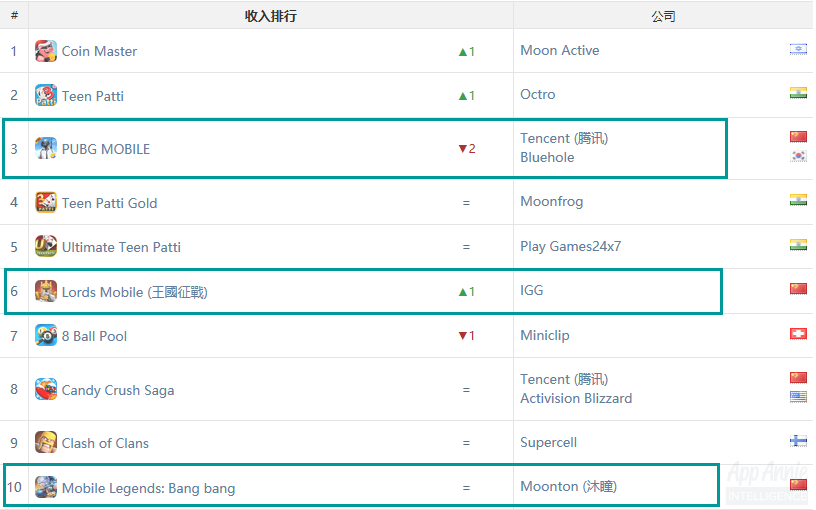Image resolution: width=816 pixels, height=510 pixels.
Task: Open the Lords Mobile app icon
Action: coord(46,291)
